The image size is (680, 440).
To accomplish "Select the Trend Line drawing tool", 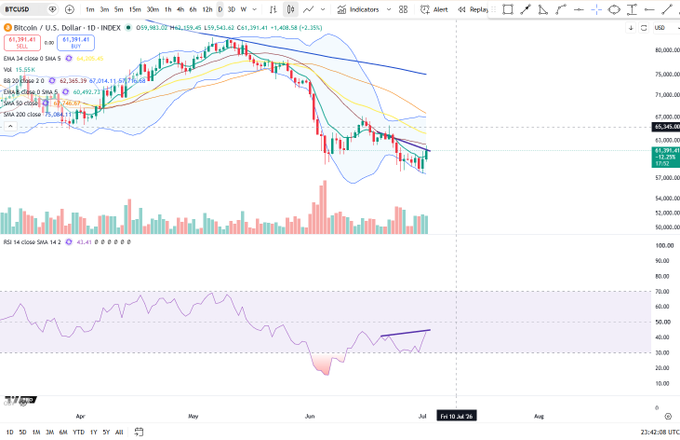I will tap(526, 10).
